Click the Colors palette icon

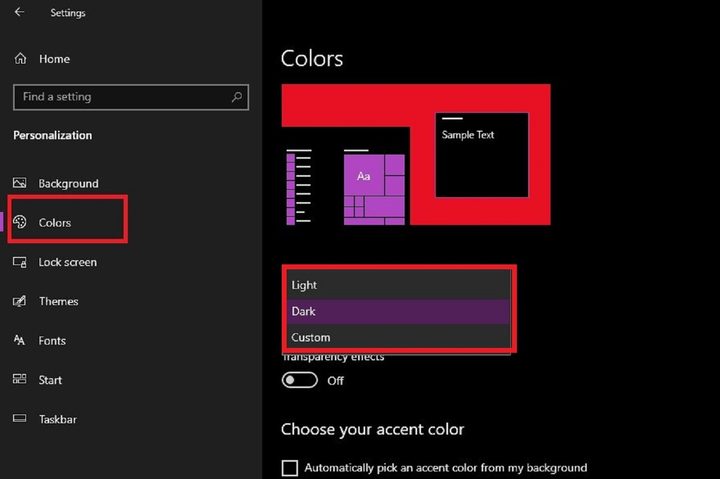19,222
